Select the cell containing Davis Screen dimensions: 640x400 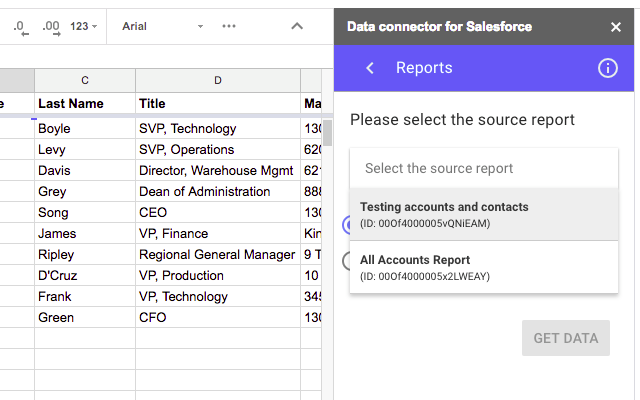[85, 171]
